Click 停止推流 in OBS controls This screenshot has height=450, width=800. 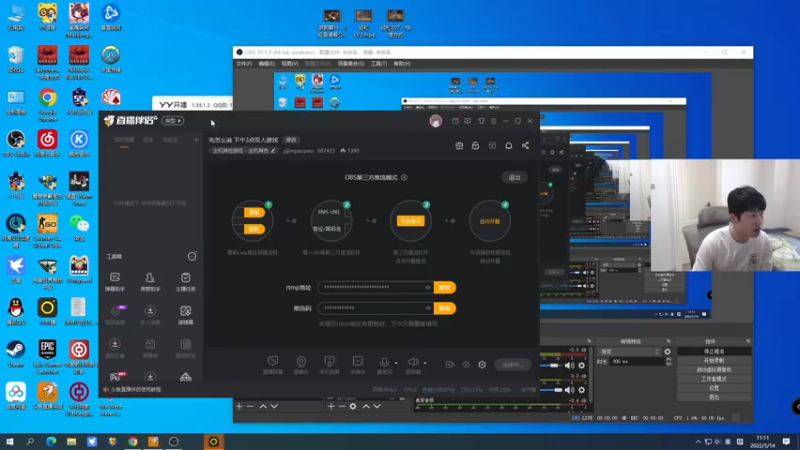pos(714,352)
